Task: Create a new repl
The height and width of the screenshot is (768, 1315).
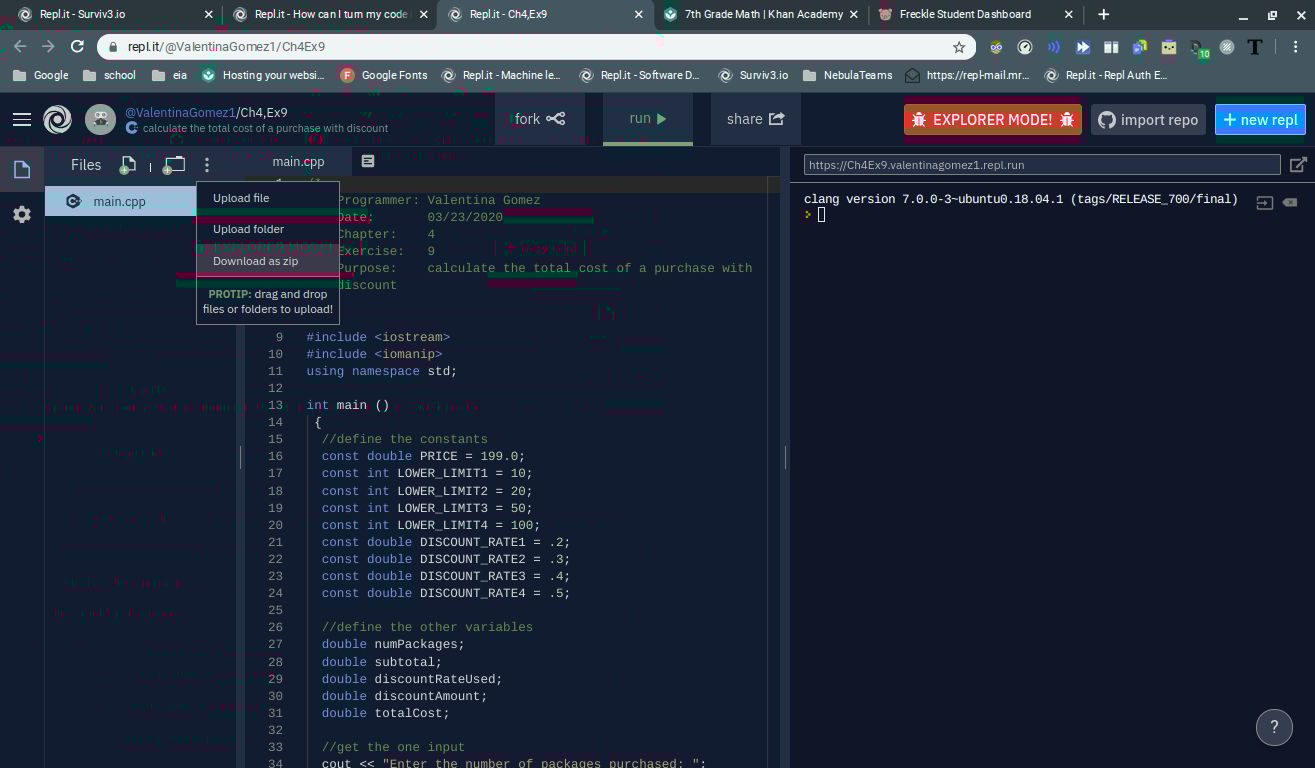Action: point(1260,119)
